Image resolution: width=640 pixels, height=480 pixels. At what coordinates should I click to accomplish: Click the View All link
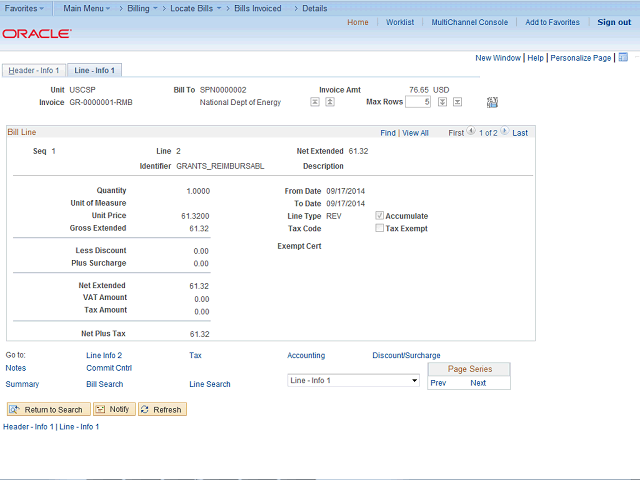tap(415, 133)
